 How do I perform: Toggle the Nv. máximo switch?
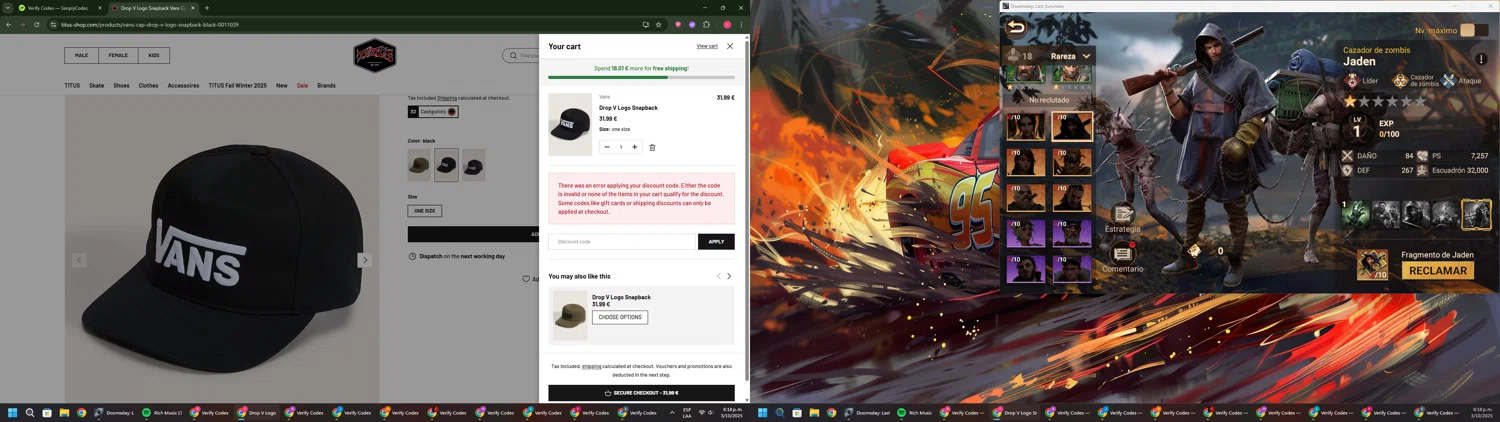click(1474, 30)
